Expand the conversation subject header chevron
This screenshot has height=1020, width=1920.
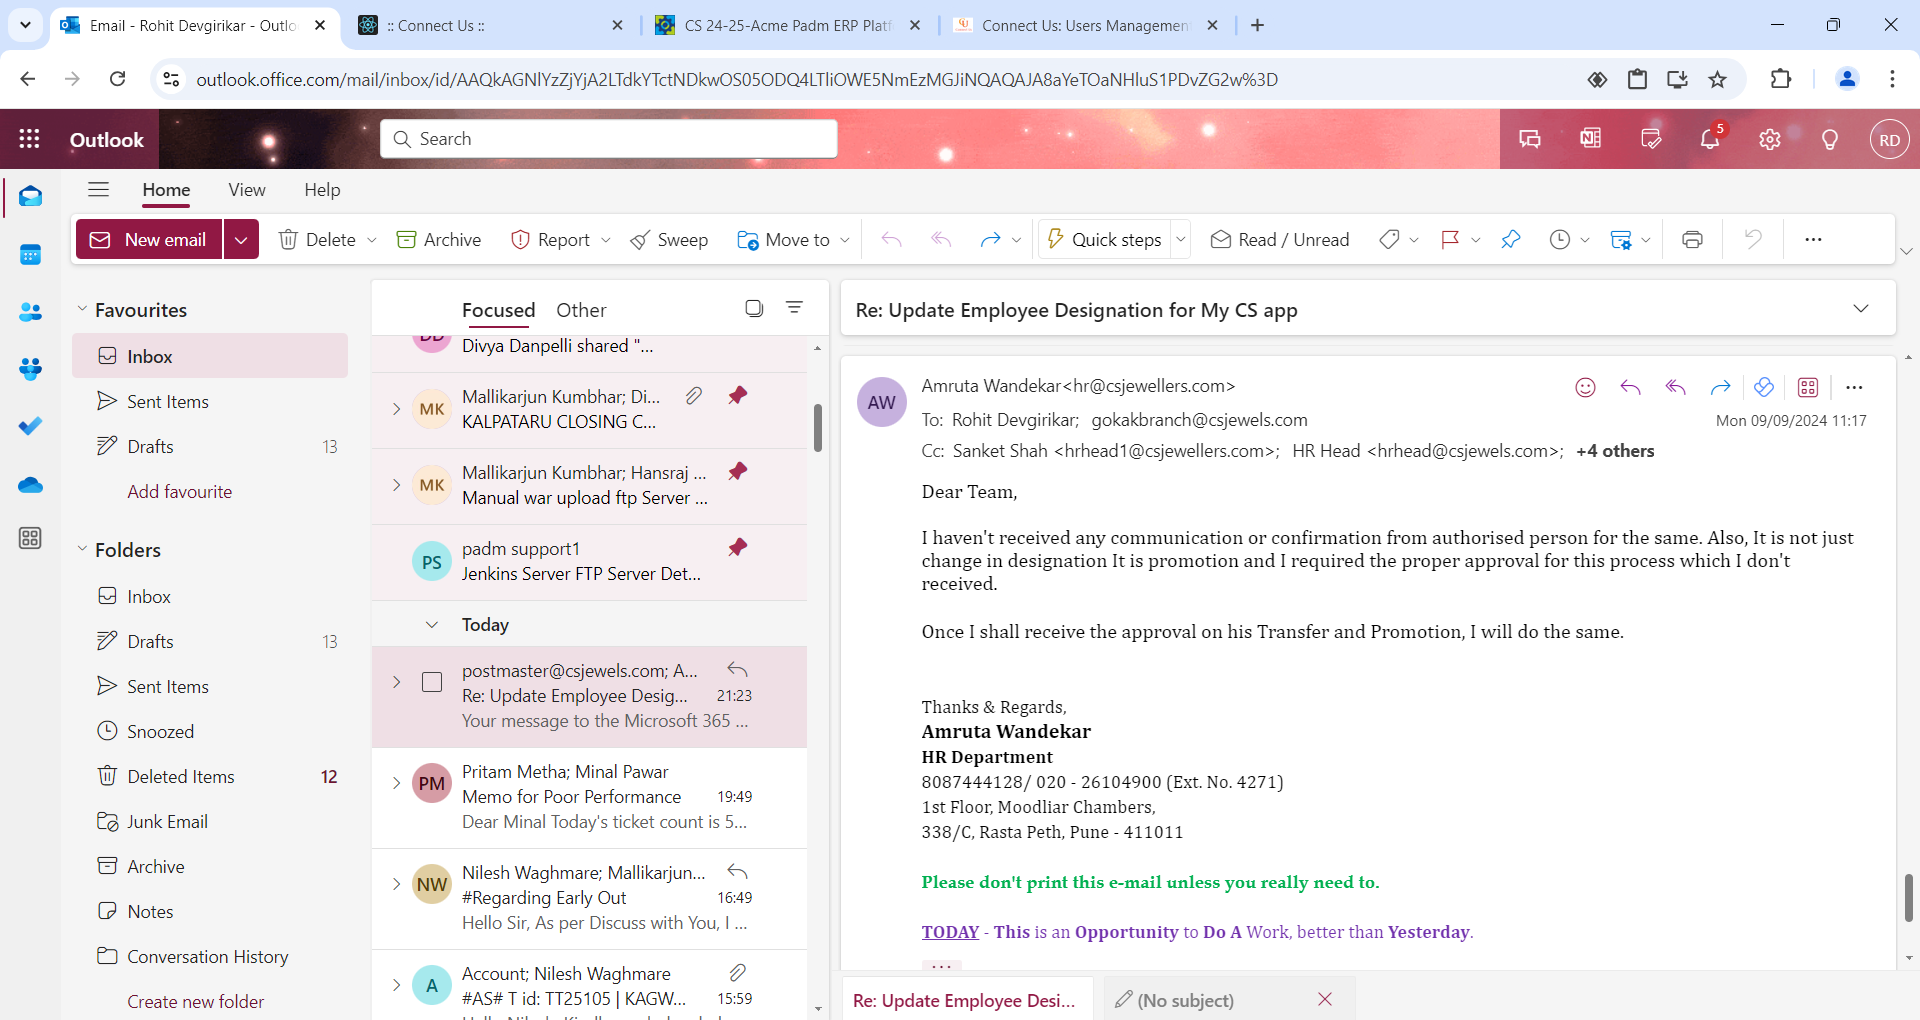1860,309
